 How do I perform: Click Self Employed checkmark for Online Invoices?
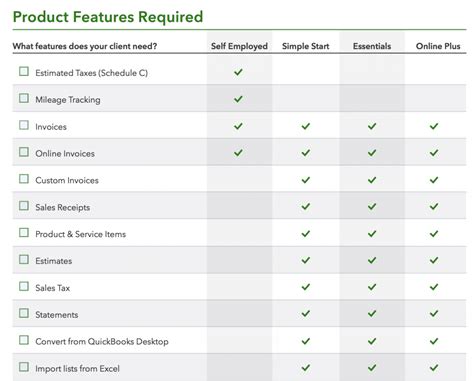(x=238, y=153)
